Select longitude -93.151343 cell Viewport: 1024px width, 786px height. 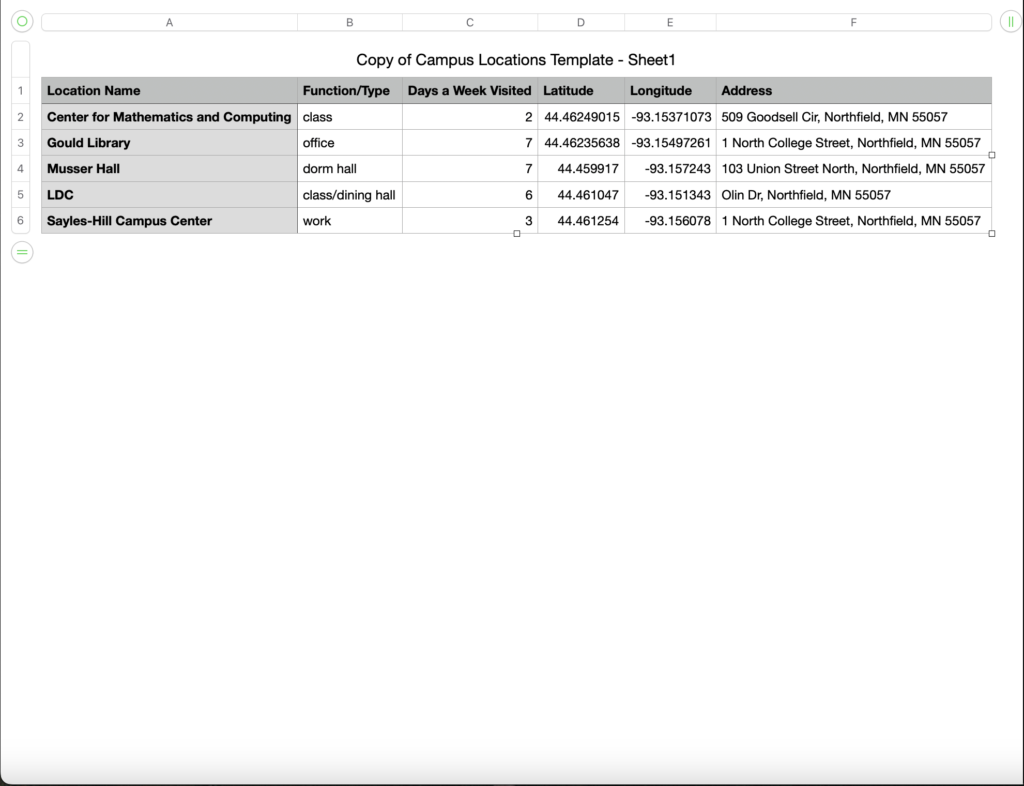(x=670, y=195)
